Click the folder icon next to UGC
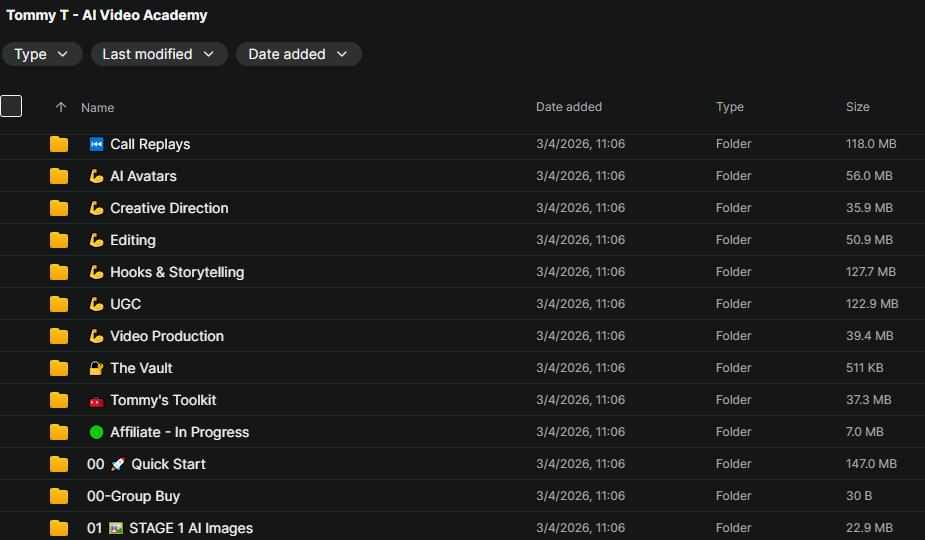 point(59,304)
